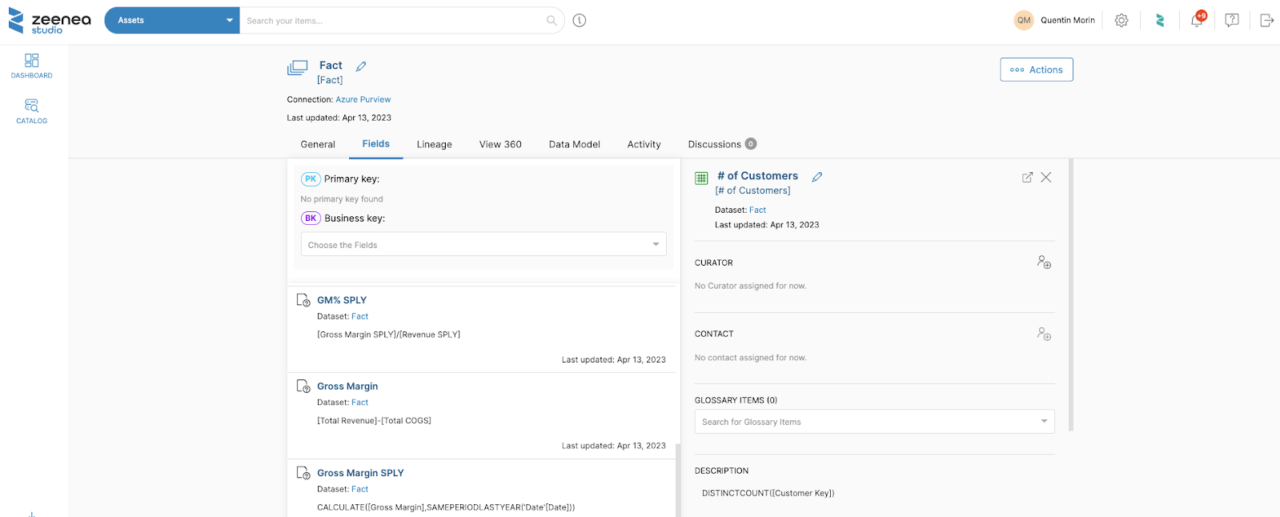Click the logout icon in header

point(1267,20)
